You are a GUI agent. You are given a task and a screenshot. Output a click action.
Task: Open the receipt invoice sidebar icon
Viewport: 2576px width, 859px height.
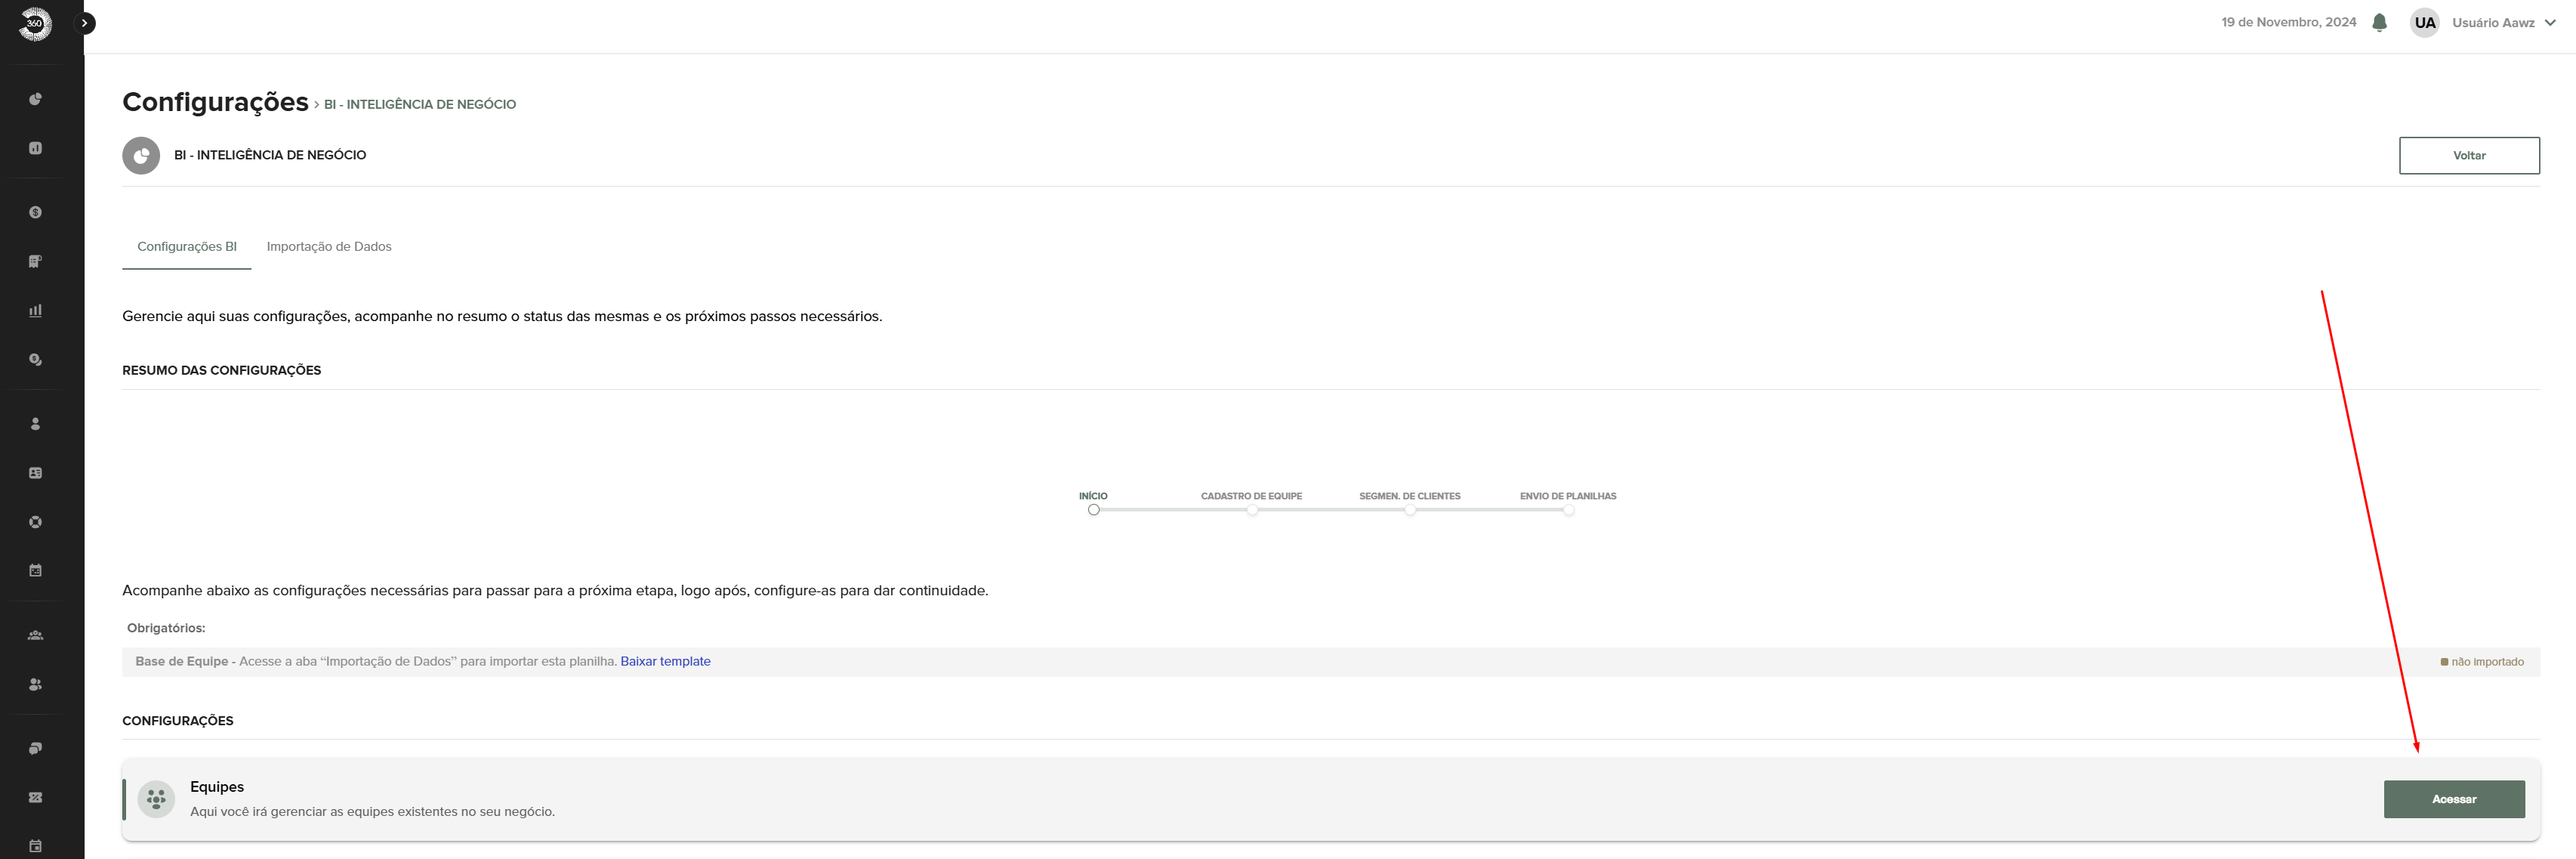pyautogui.click(x=35, y=261)
